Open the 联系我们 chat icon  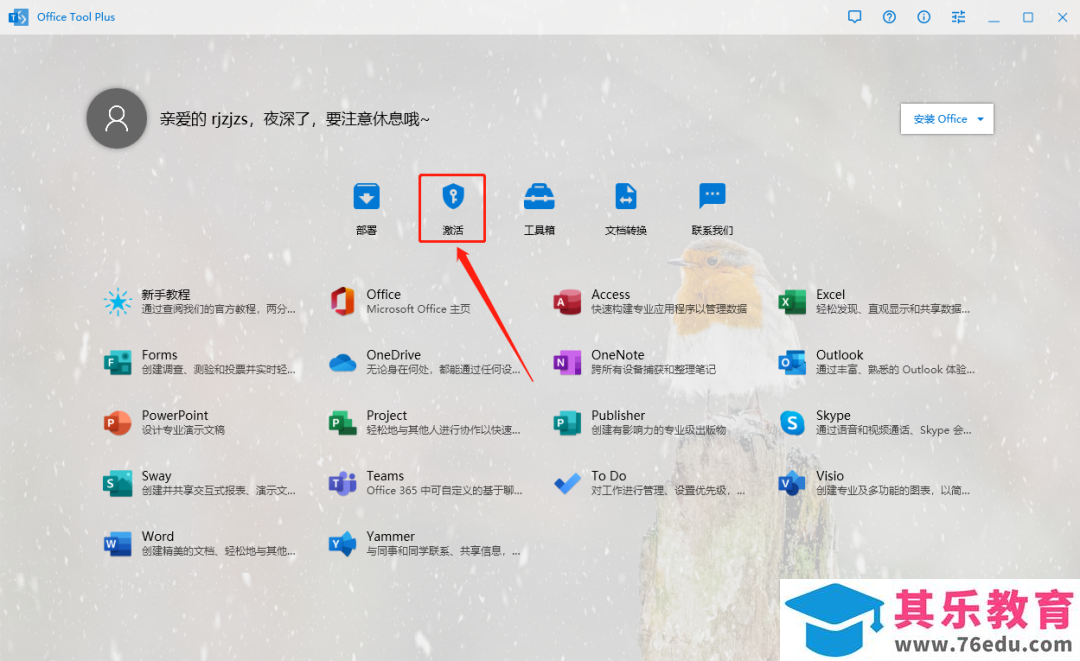(x=712, y=196)
